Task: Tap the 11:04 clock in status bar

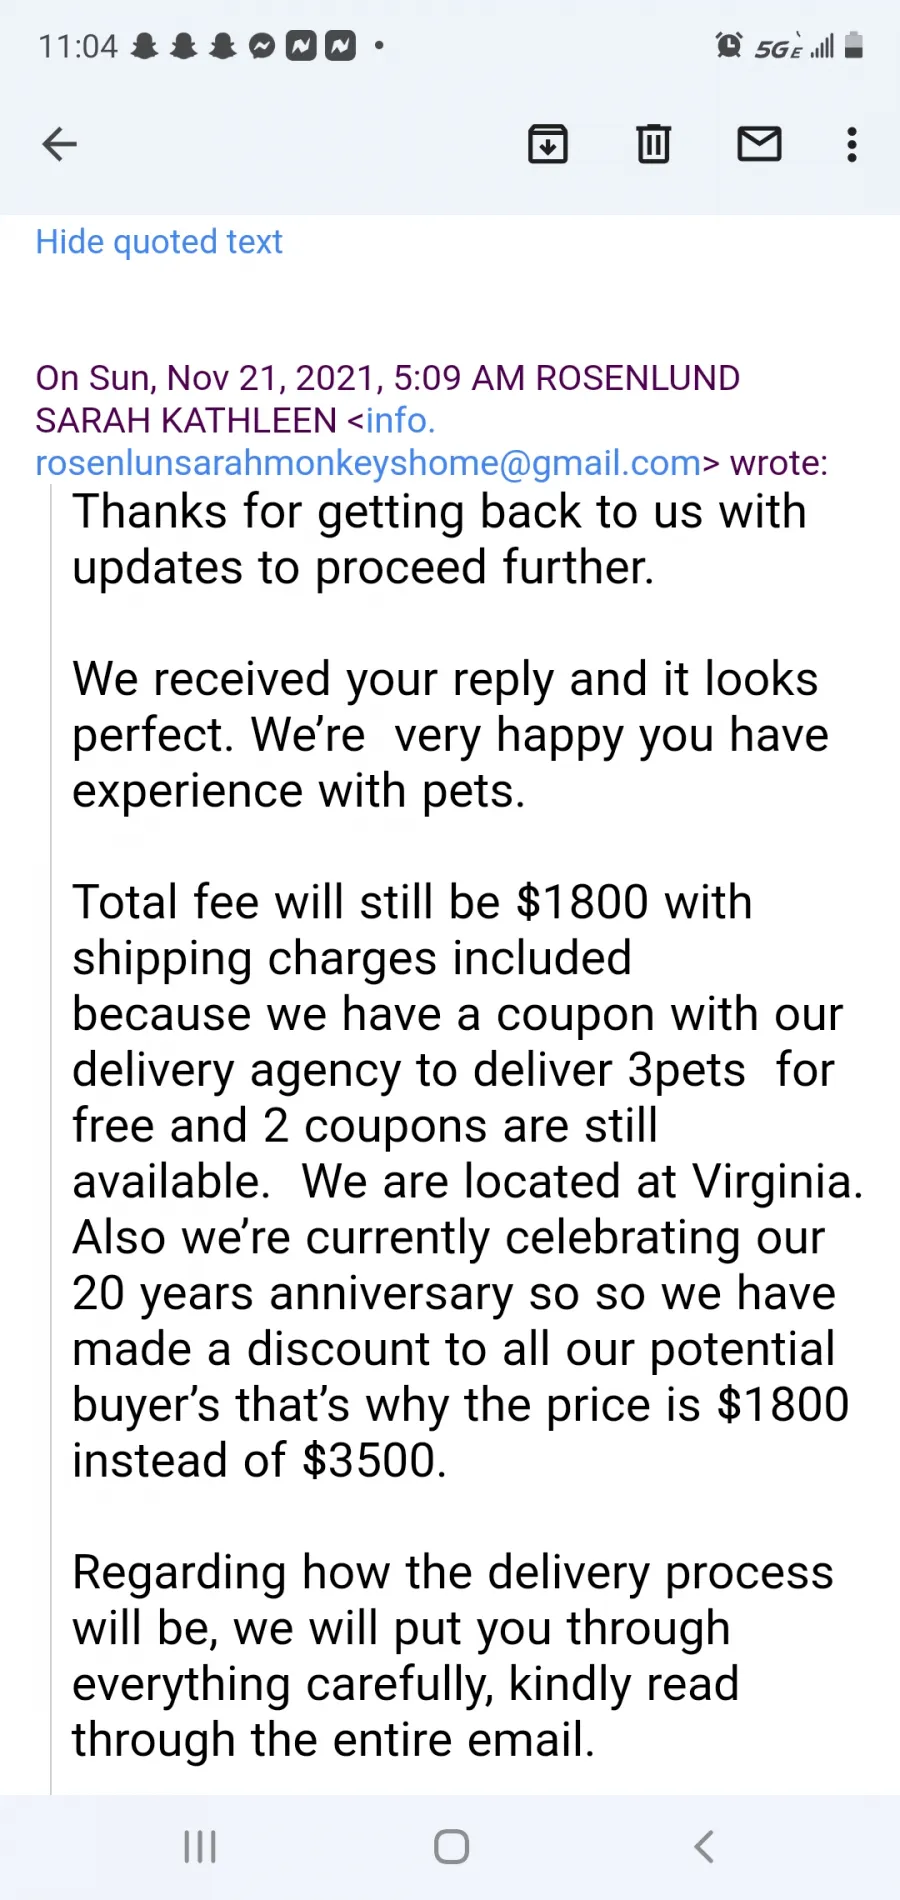Action: pyautogui.click(x=78, y=46)
